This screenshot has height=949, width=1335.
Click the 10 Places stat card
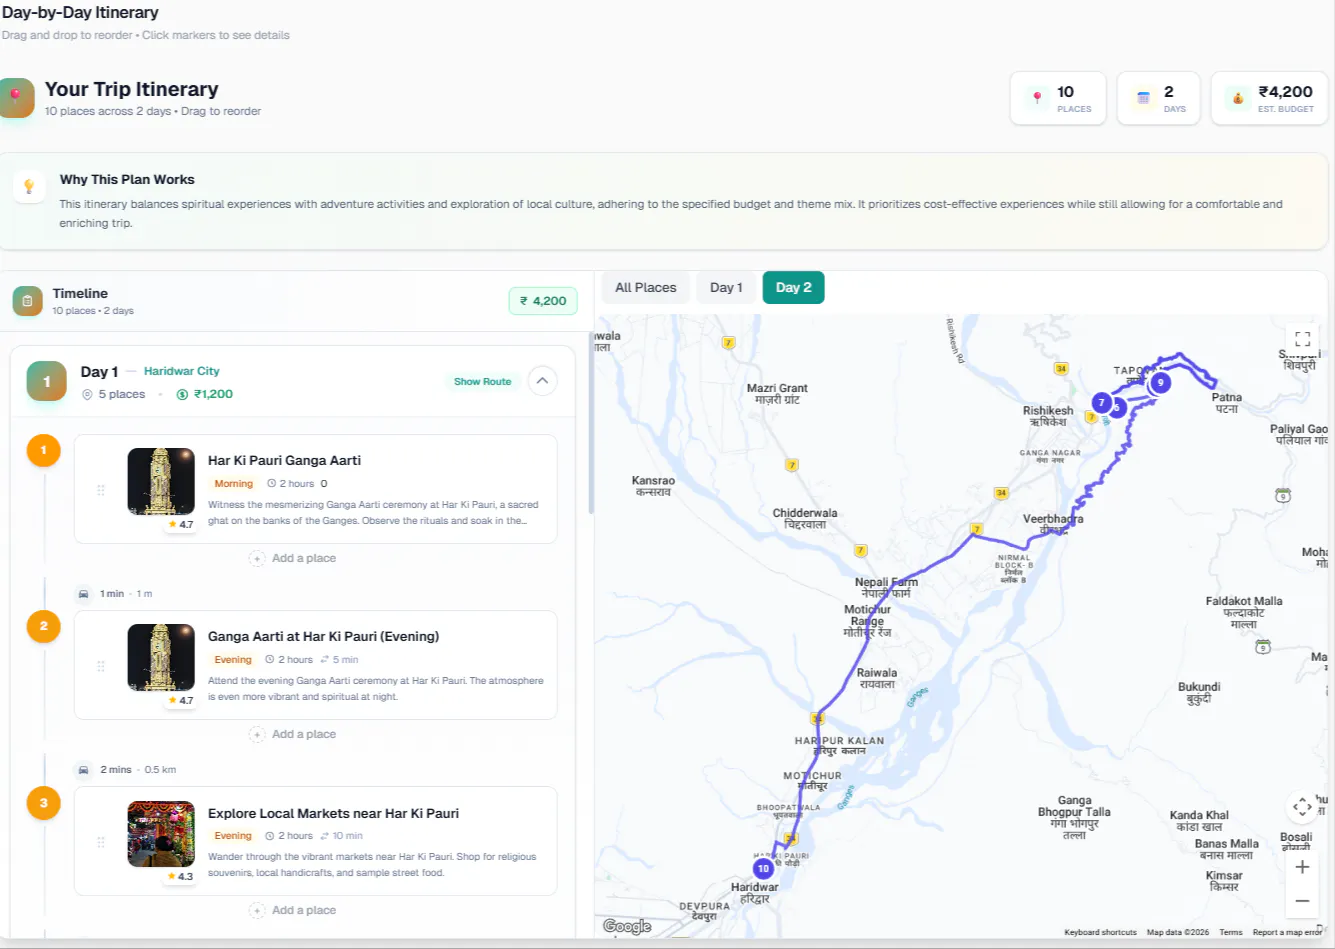click(x=1058, y=98)
